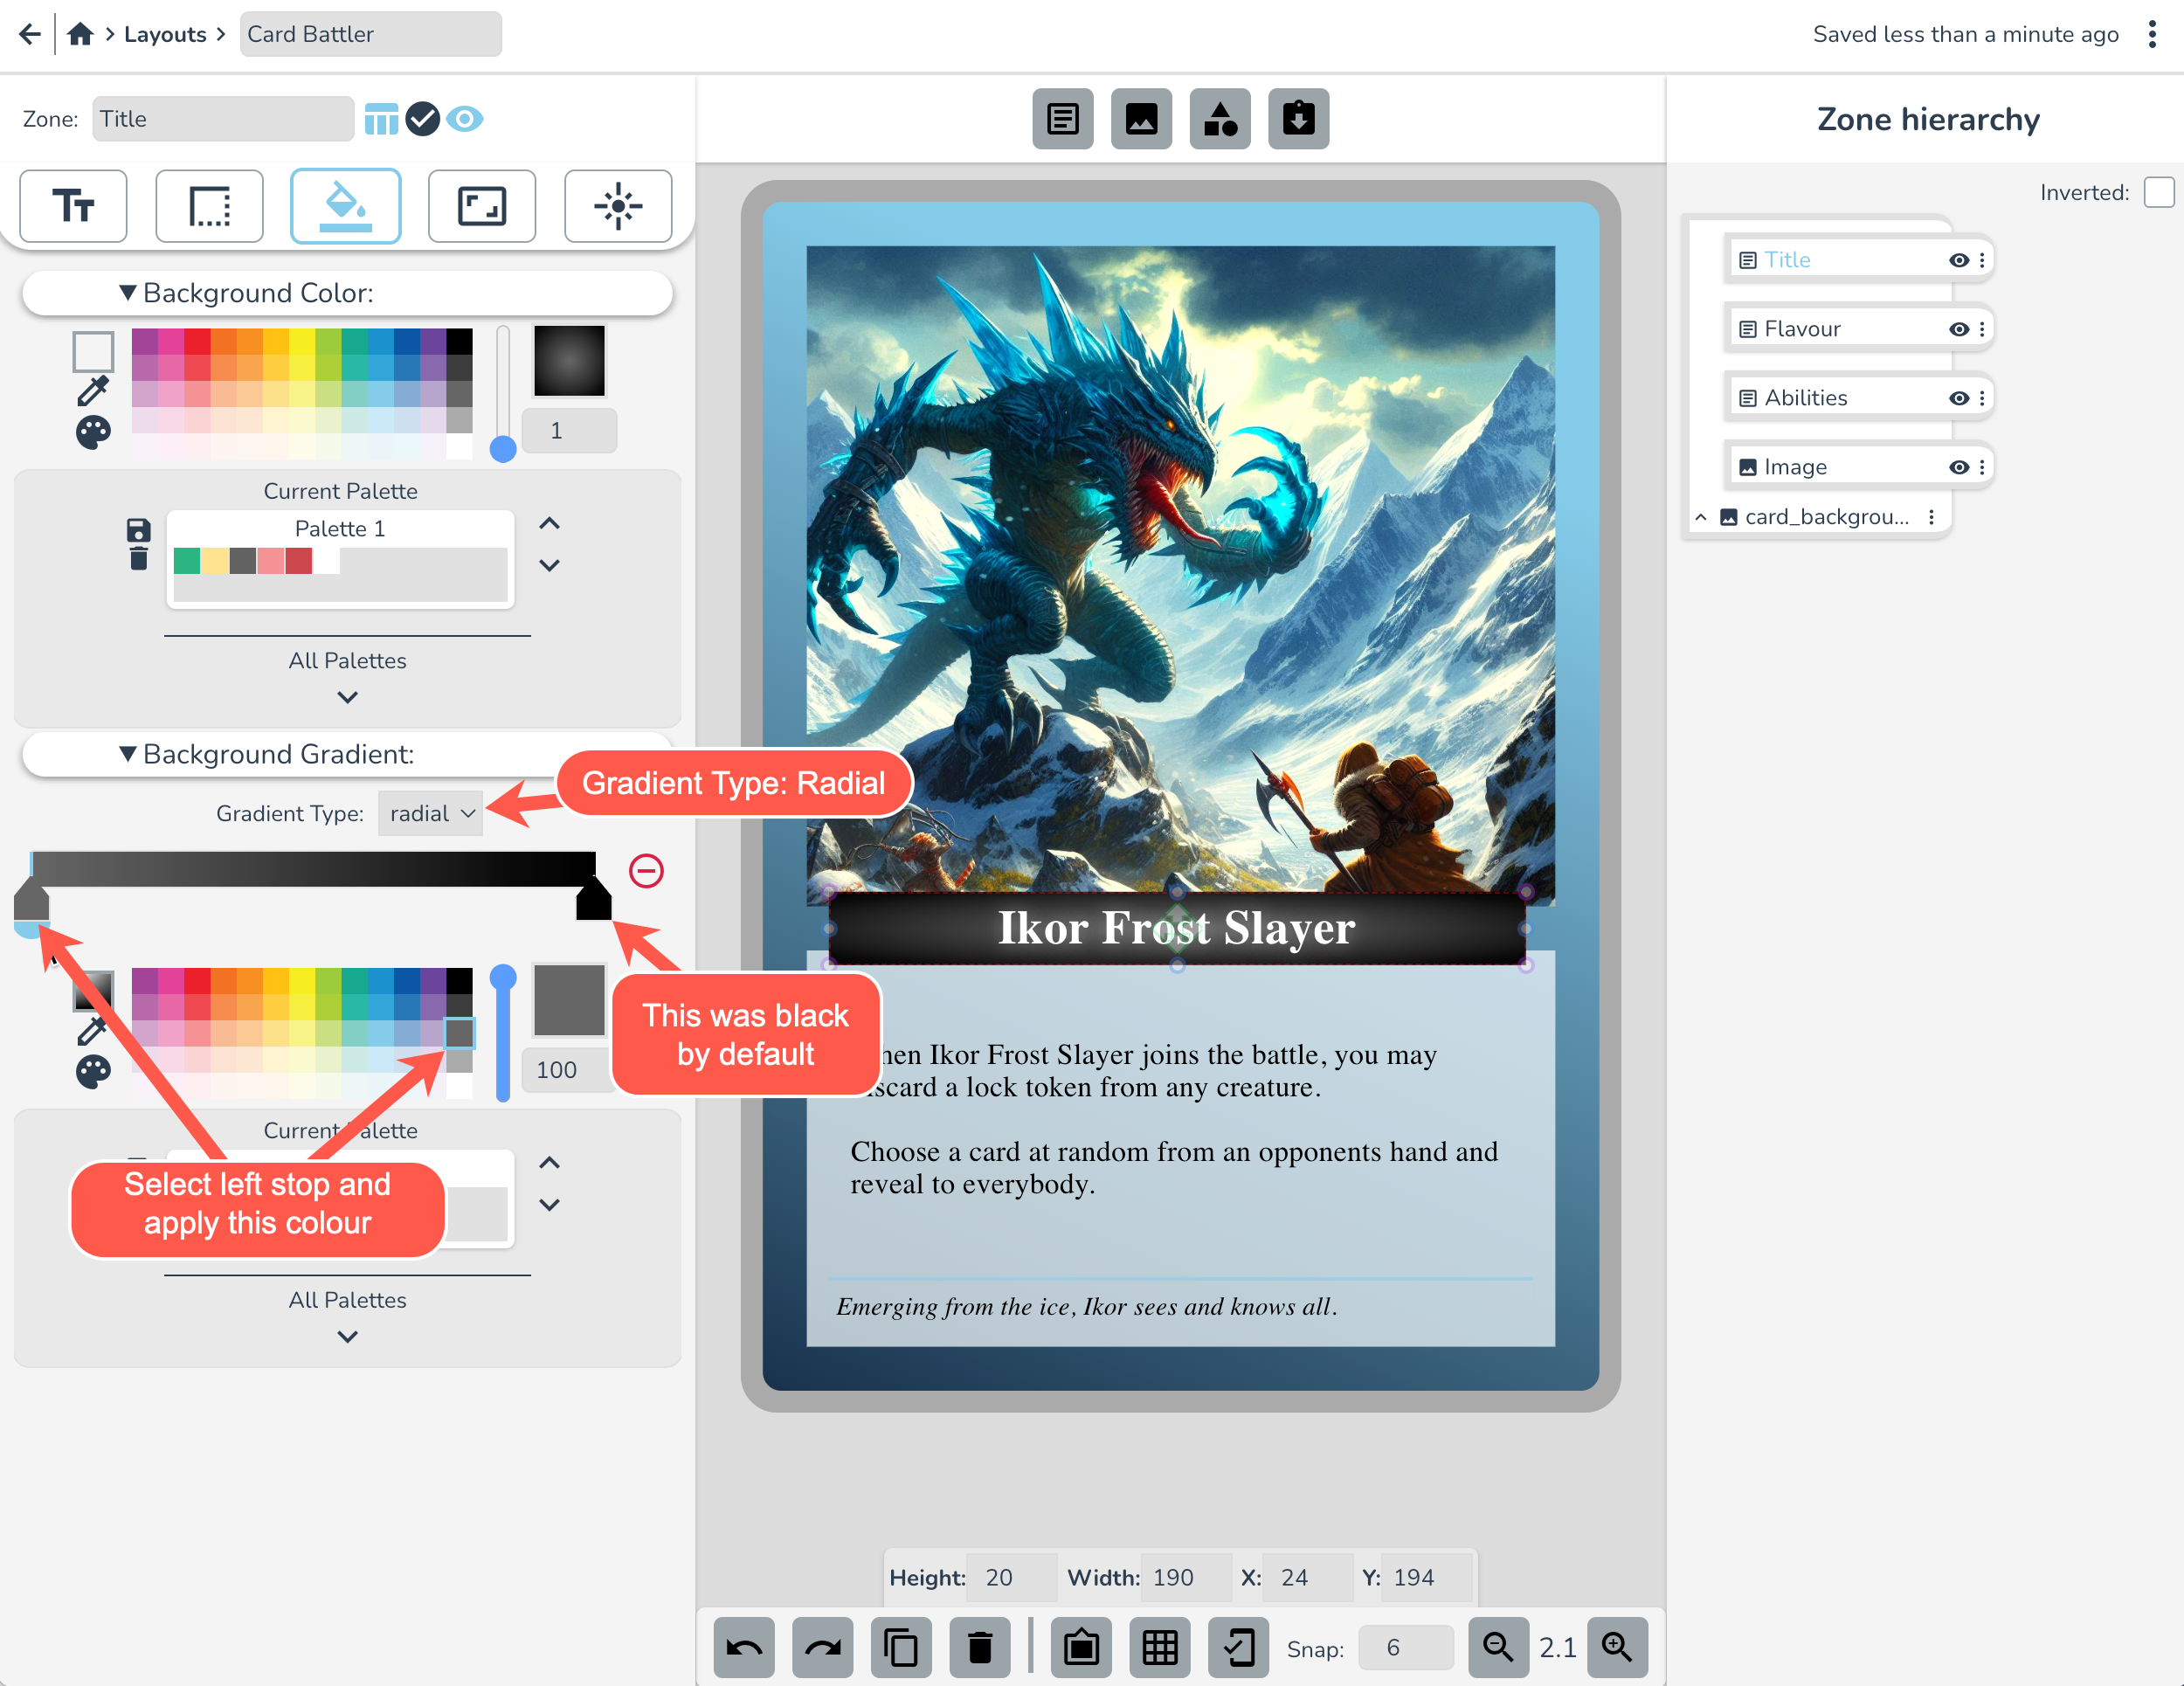Screen dimensions: 2184x1686
Task: Open the text formatting tab
Action: pos(73,206)
